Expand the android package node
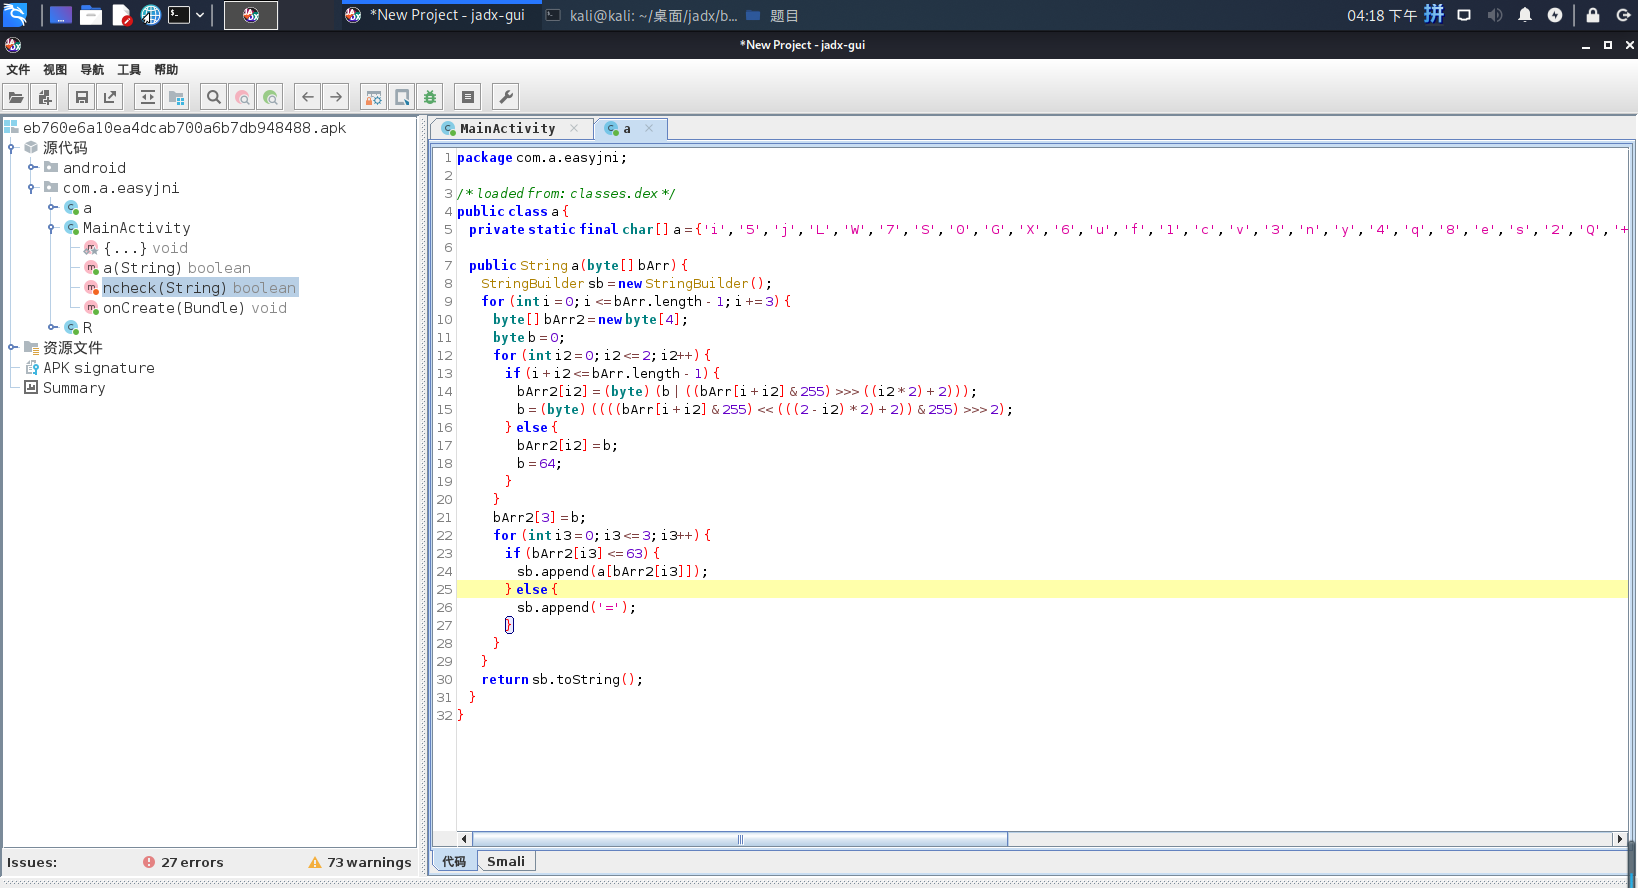 pyautogui.click(x=31, y=168)
